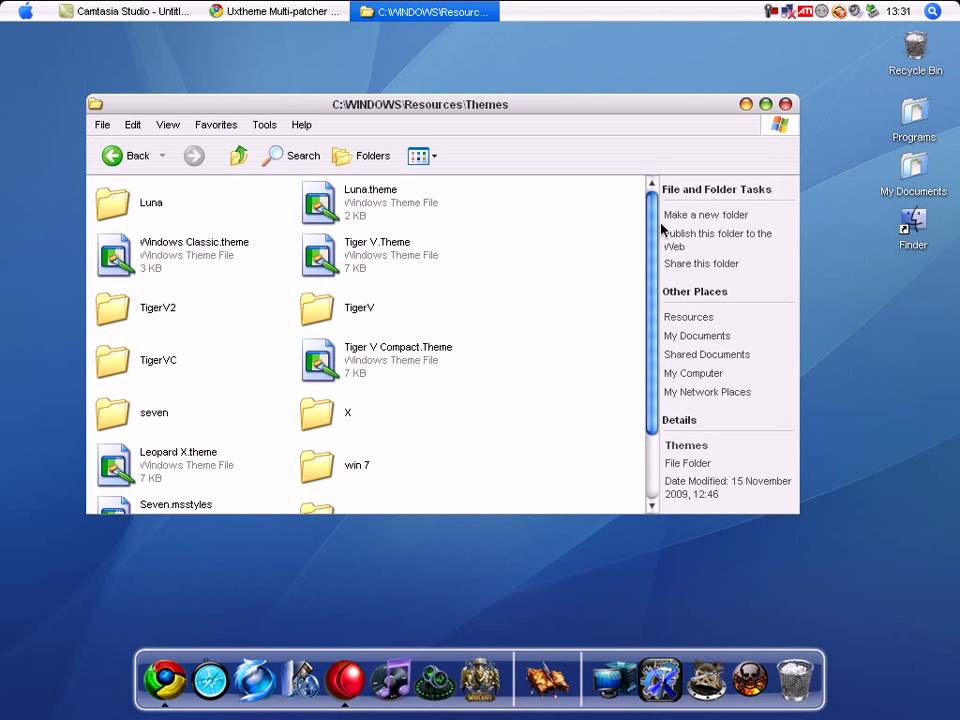Switch to Camtasia Studio taskbar button
This screenshot has height=720, width=960.
pyautogui.click(x=125, y=11)
